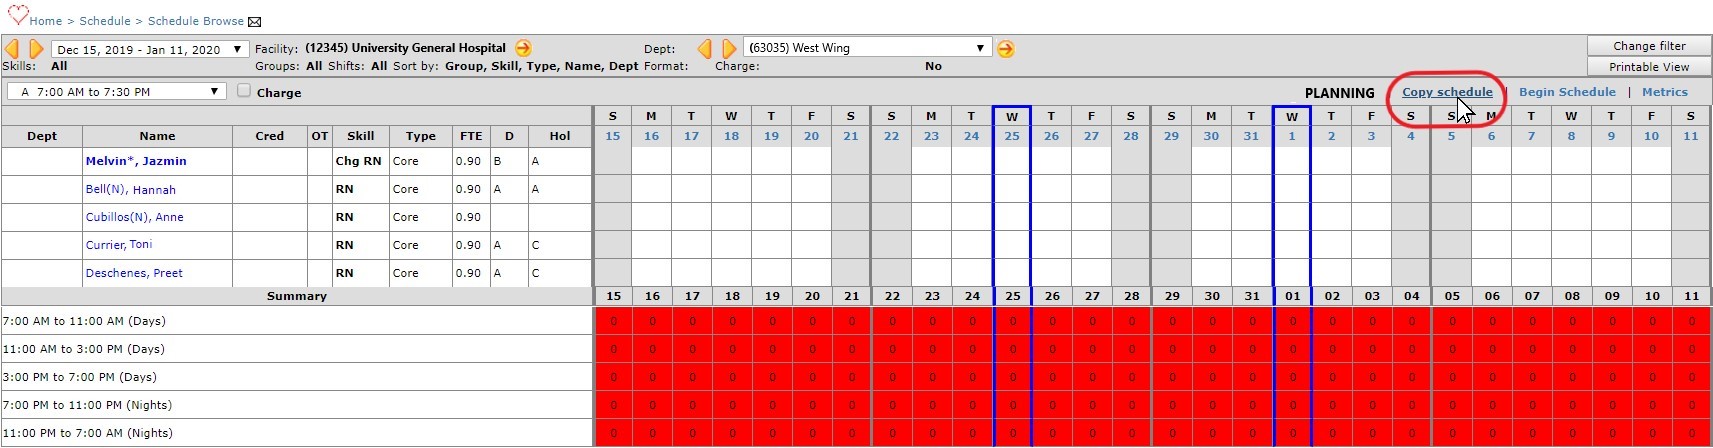
Task: Go to Schedule in the breadcrumb
Action: pyautogui.click(x=105, y=21)
